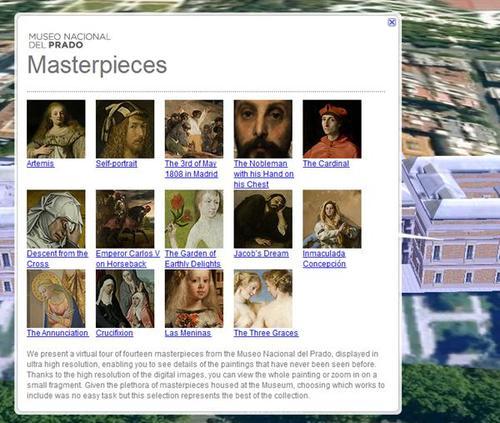The height and width of the screenshot is (423, 500).
Task: Open the Las Meninas thumbnail
Action: (194, 299)
